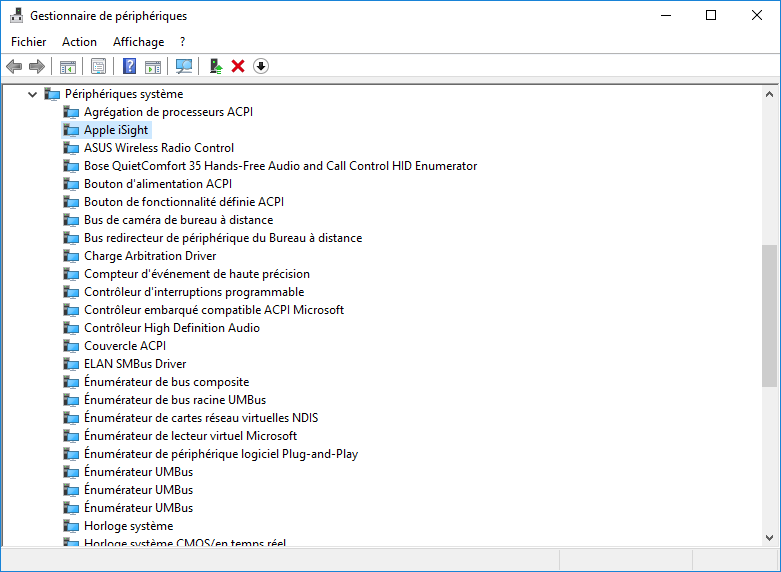
Task: Select ASUS Wireless Radio Control
Action: pos(159,148)
